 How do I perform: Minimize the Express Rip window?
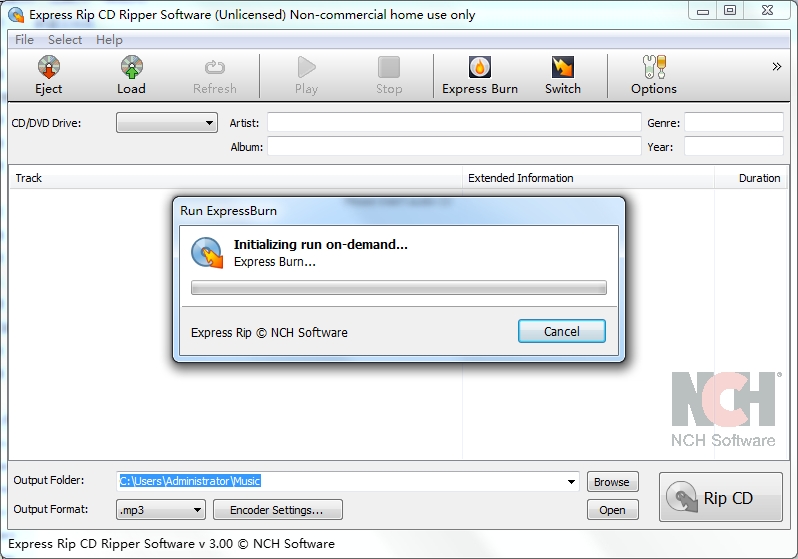click(x=703, y=11)
